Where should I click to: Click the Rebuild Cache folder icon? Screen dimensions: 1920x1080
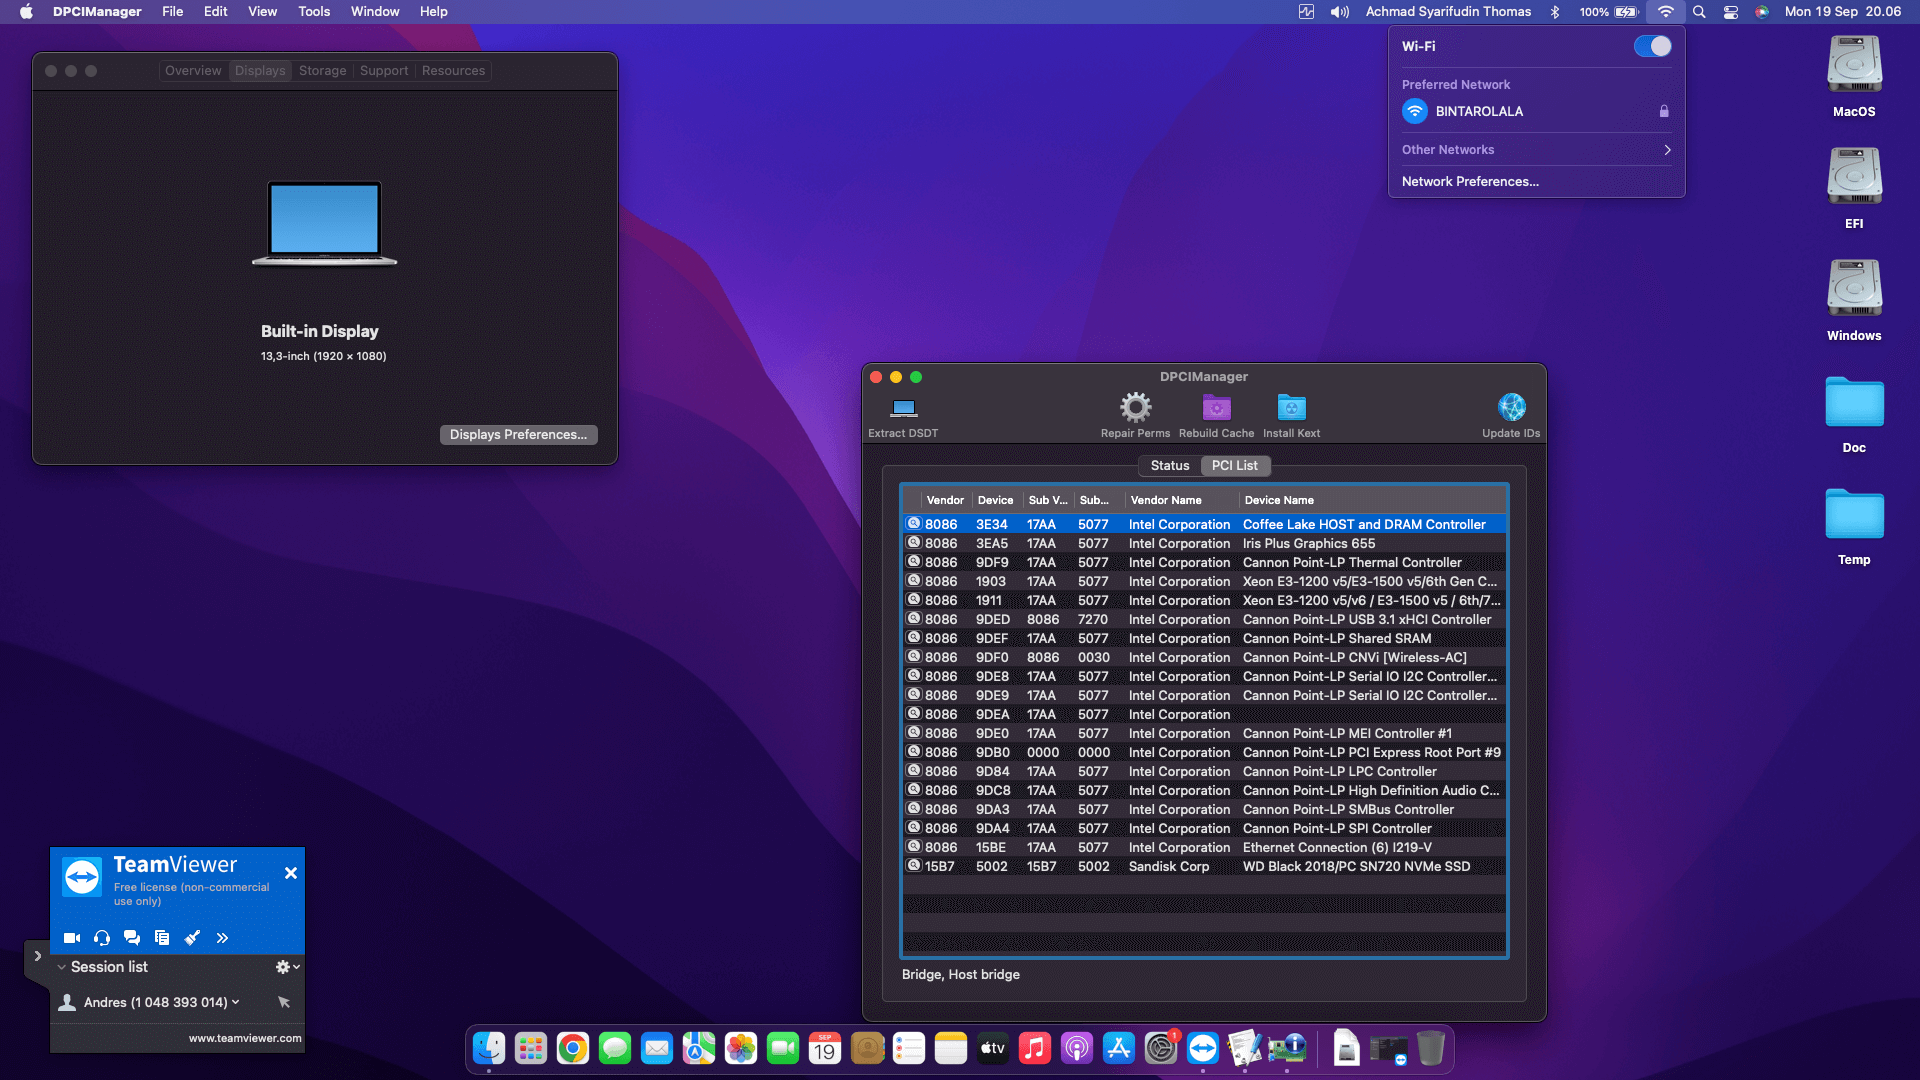pos(1216,407)
